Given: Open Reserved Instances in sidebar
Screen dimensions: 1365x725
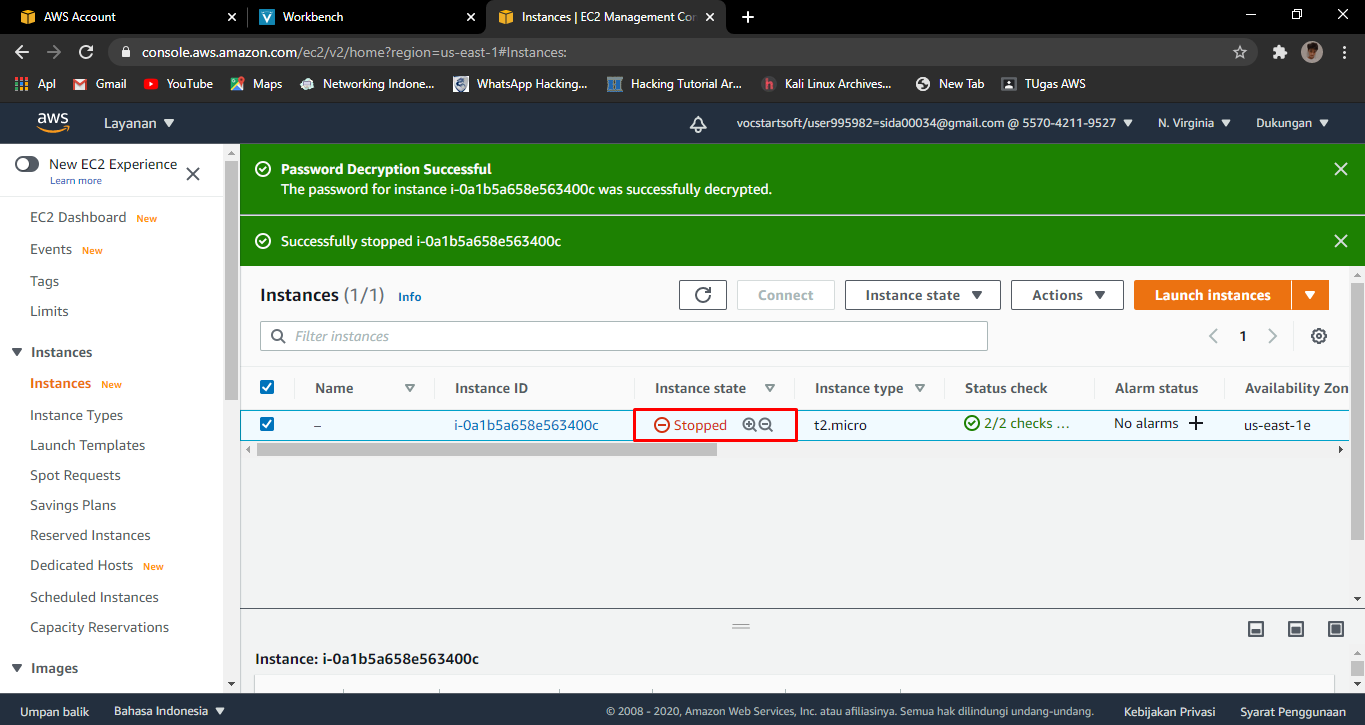Looking at the screenshot, I should click(90, 535).
